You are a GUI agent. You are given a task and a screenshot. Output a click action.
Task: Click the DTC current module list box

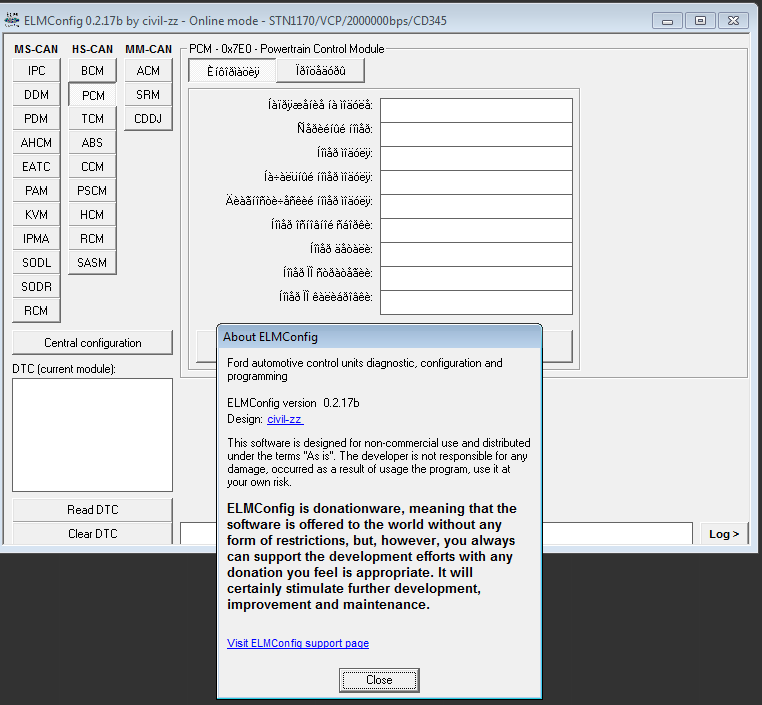(x=92, y=435)
